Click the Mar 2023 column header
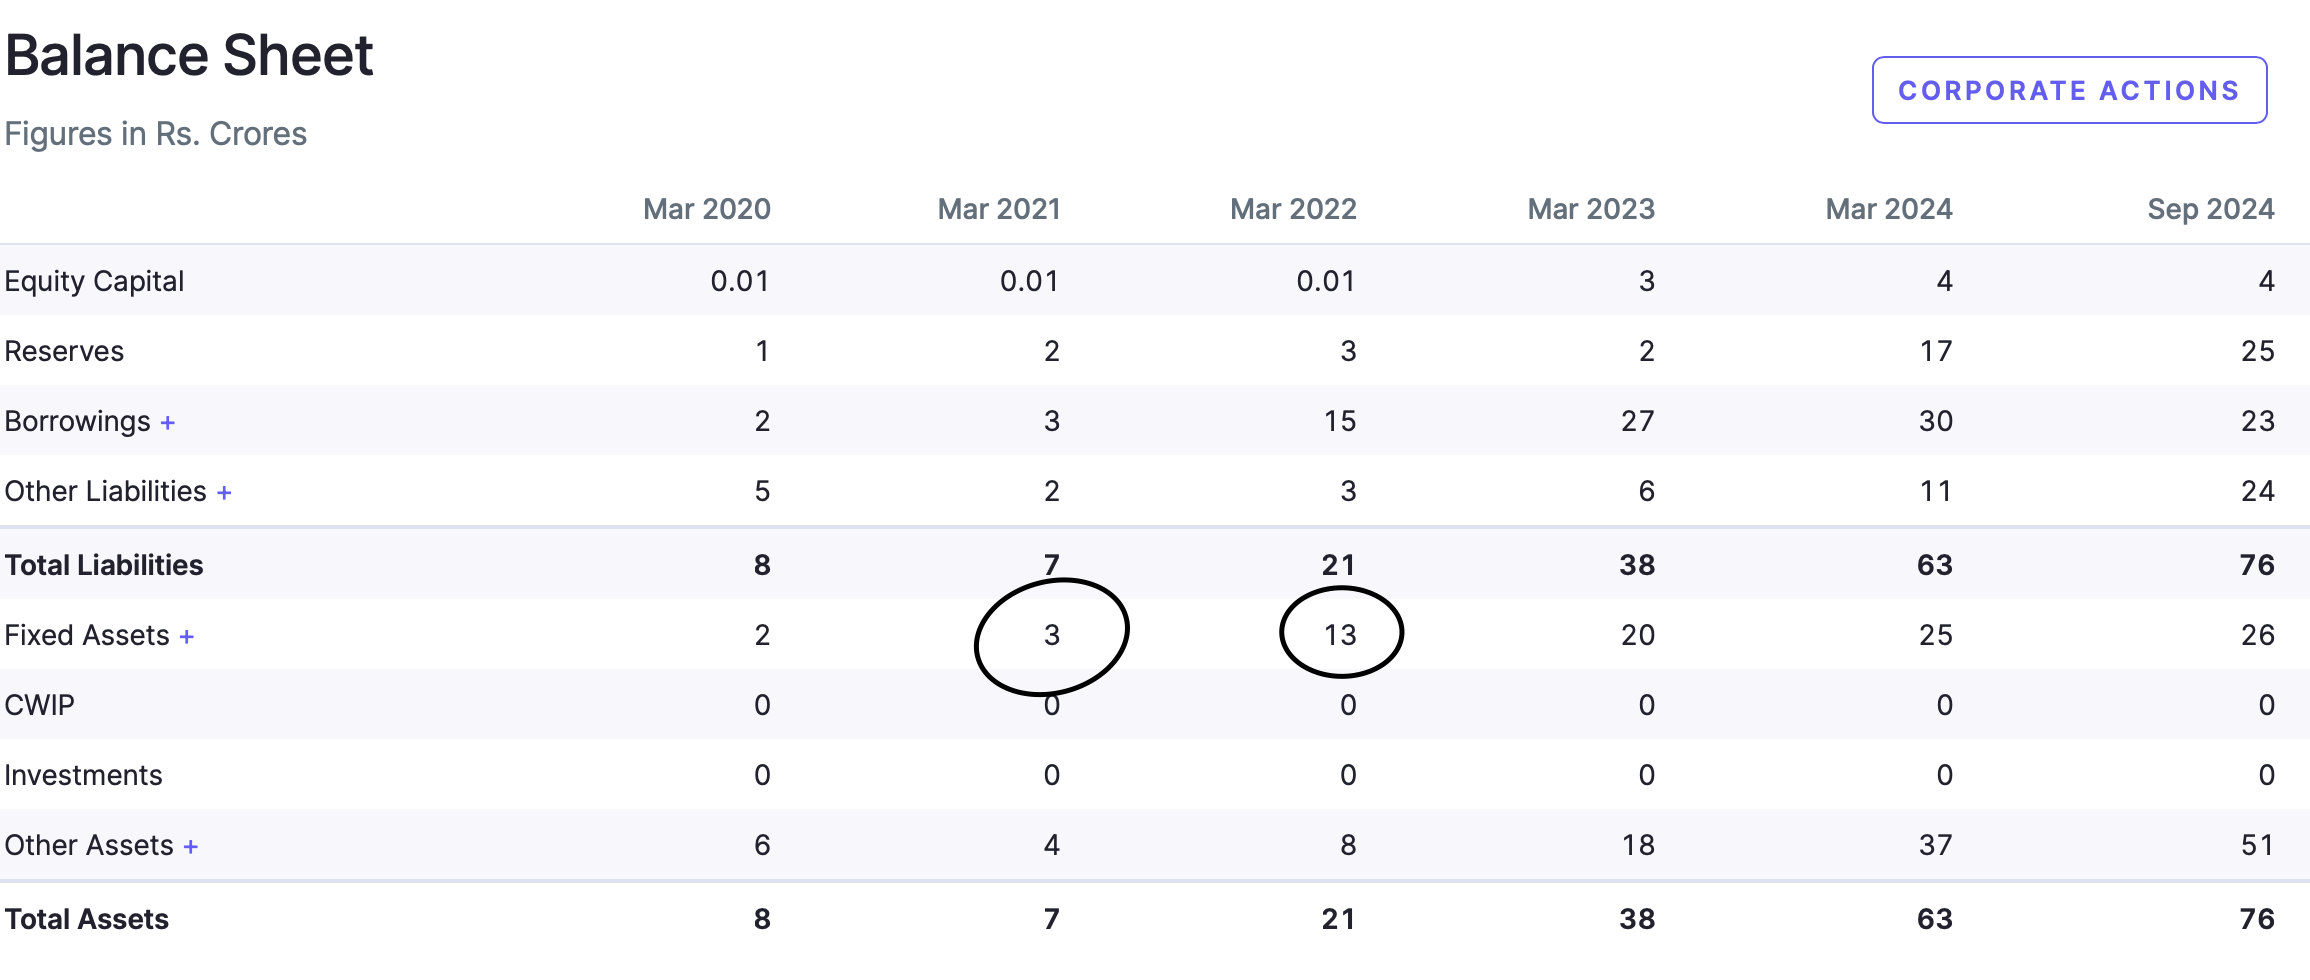Image resolution: width=2310 pixels, height=980 pixels. [x=1590, y=209]
